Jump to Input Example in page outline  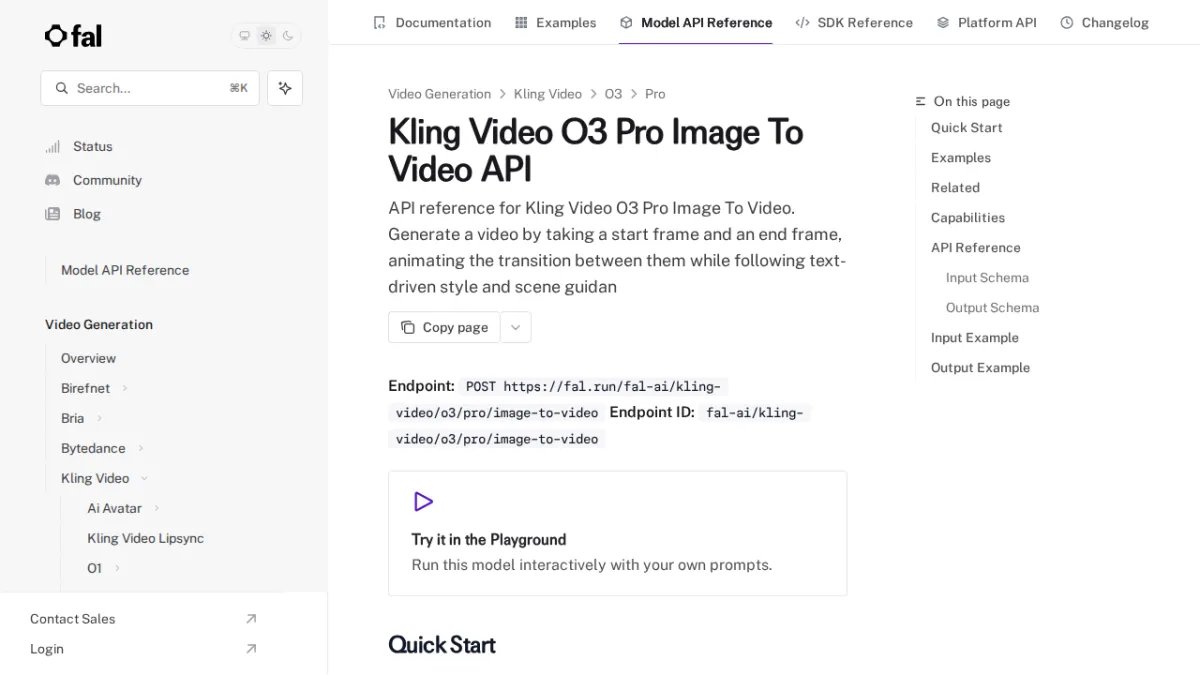tap(975, 338)
